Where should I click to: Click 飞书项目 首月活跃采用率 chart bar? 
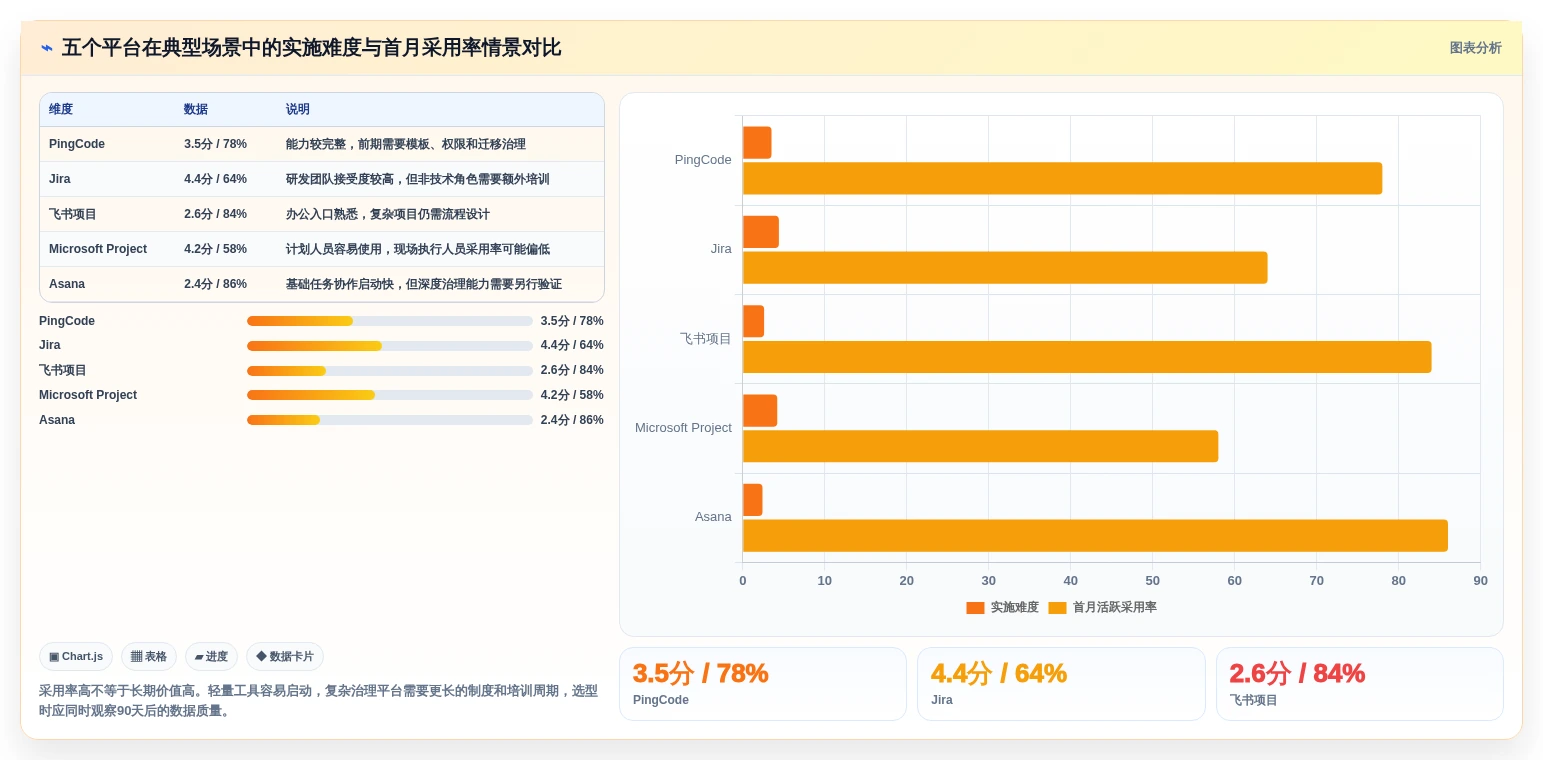[x=1087, y=357]
